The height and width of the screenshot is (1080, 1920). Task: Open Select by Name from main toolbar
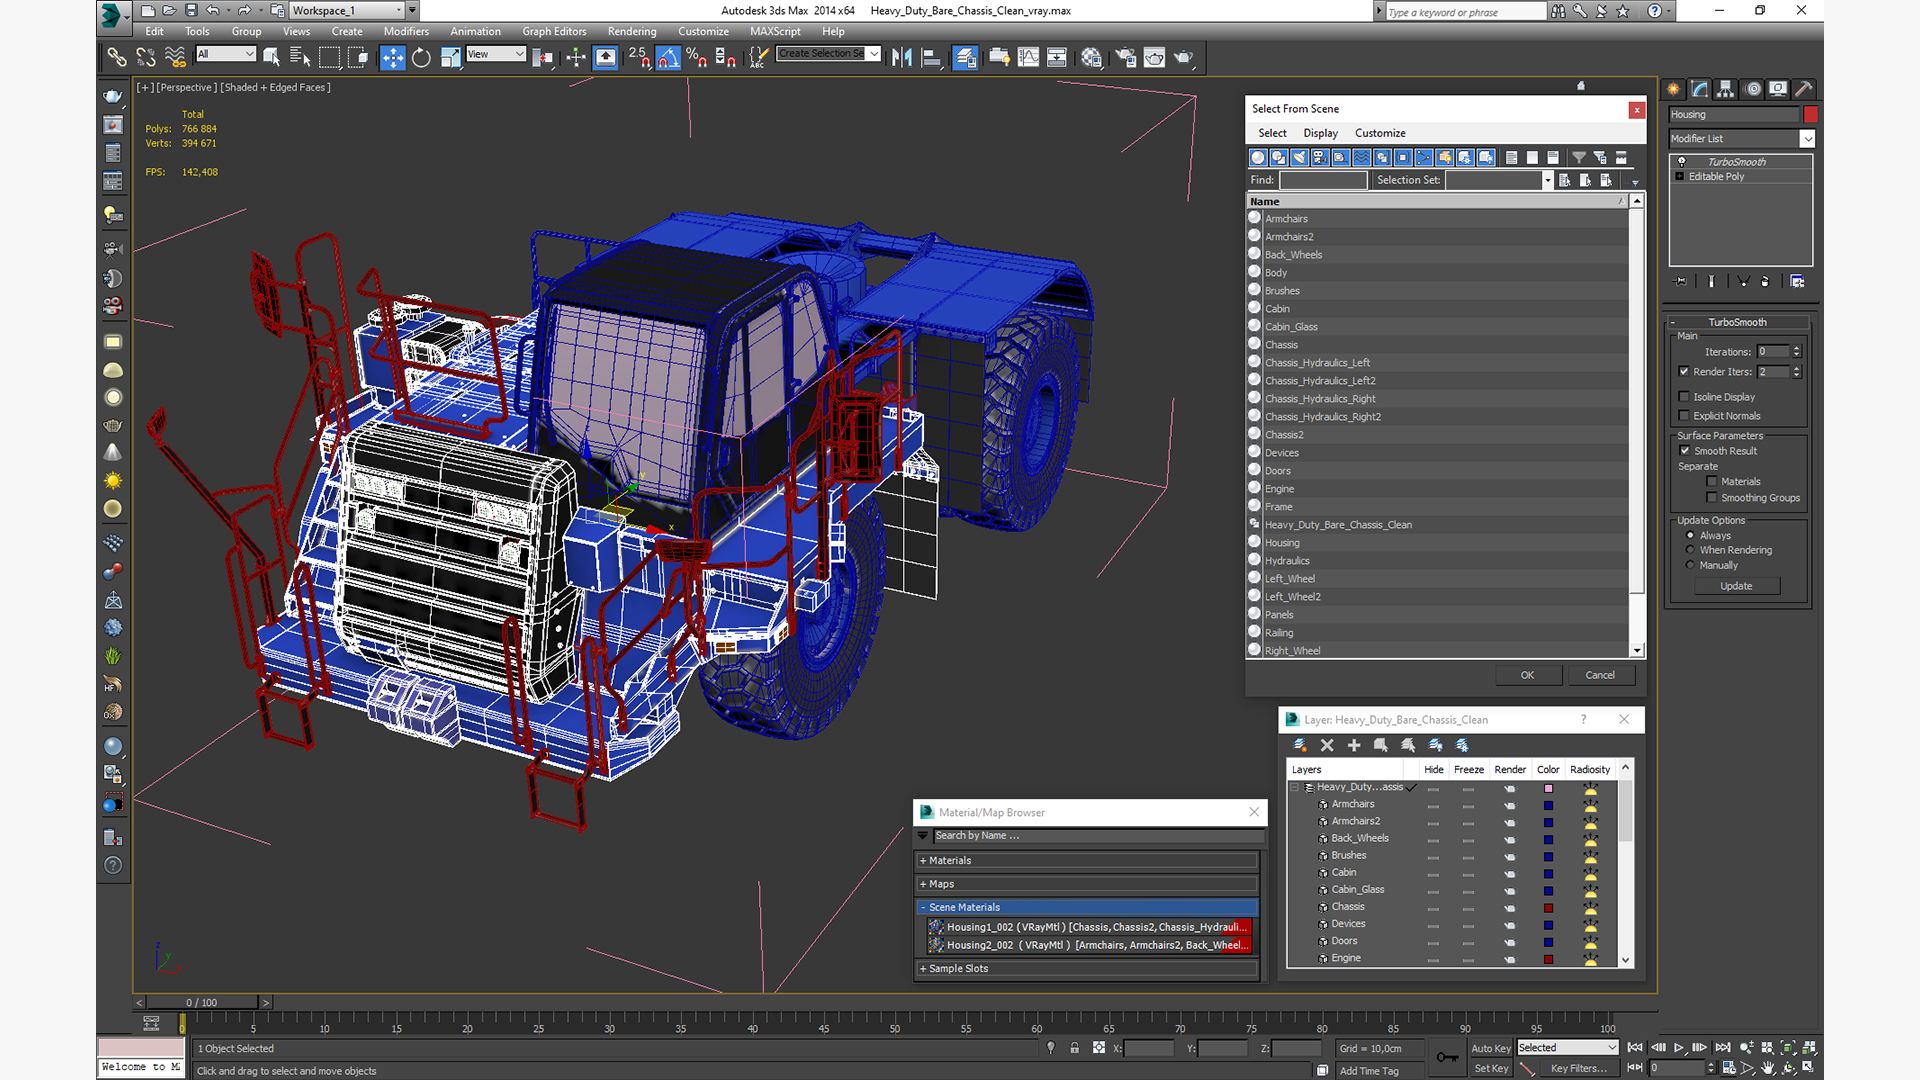point(300,58)
